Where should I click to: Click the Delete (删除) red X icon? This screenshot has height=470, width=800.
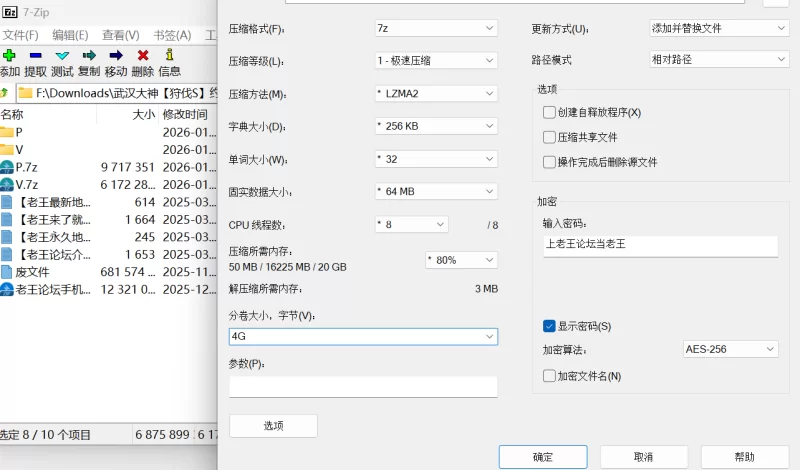point(143,55)
